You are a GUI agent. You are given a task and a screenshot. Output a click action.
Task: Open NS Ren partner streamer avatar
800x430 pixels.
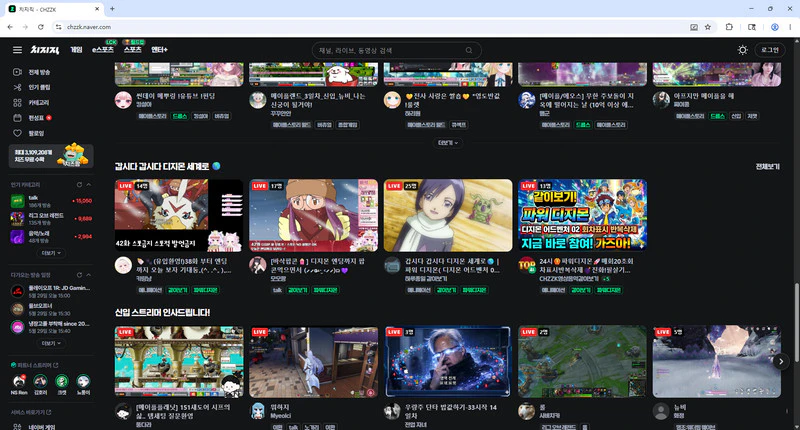[x=19, y=381]
